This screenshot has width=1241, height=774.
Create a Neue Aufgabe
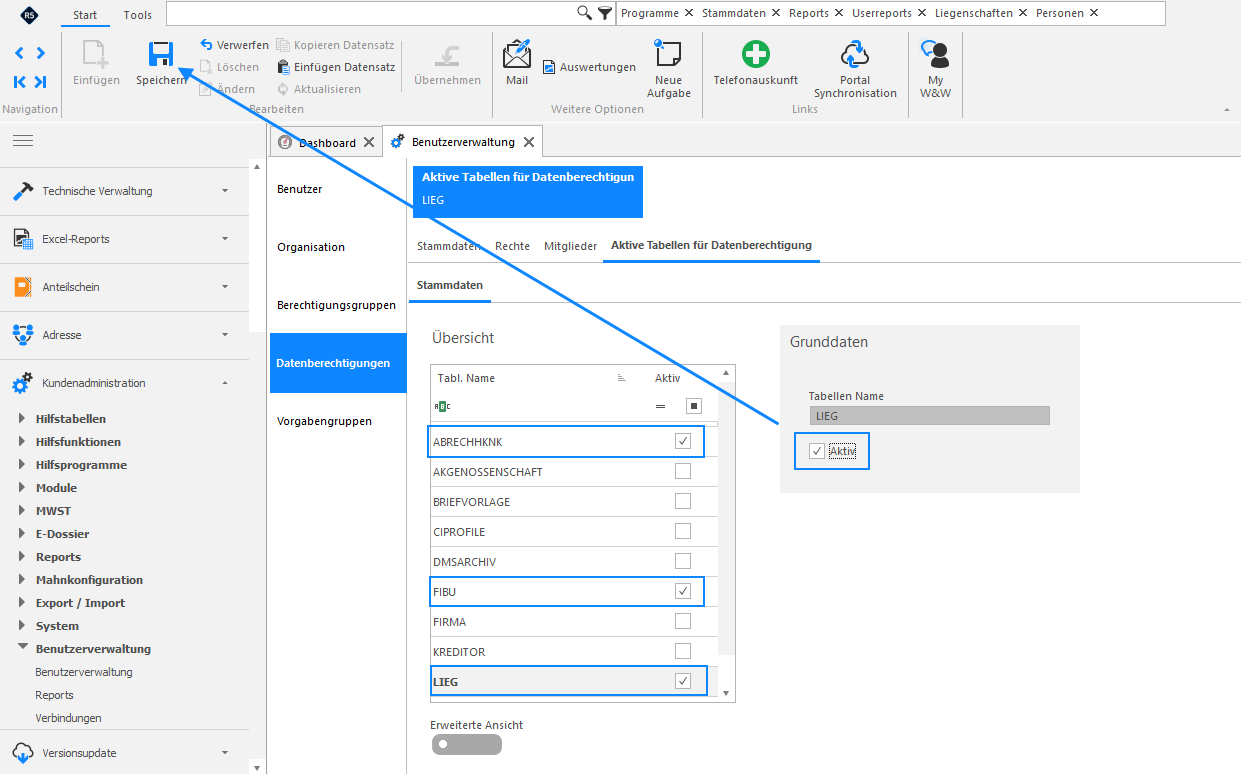[x=668, y=68]
